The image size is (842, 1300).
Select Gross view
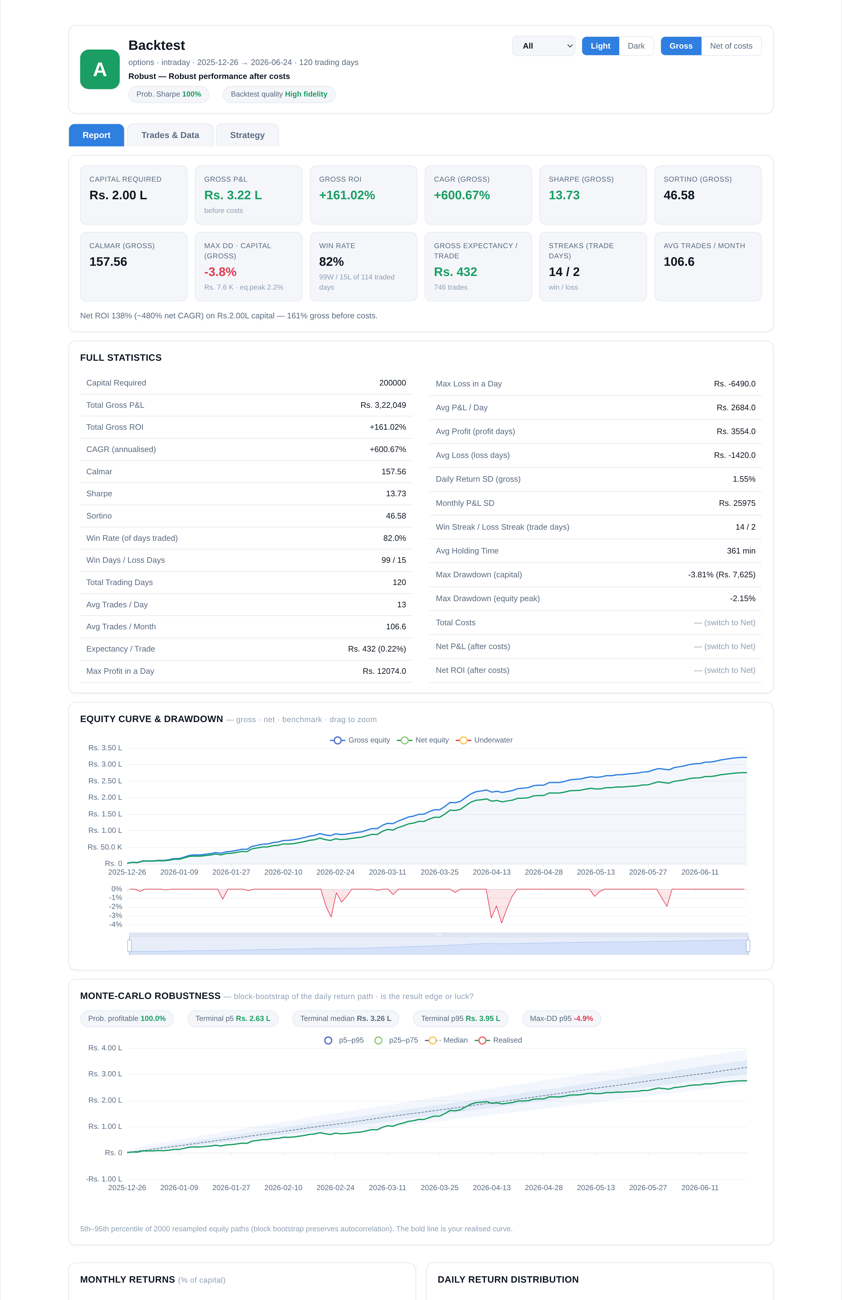click(681, 46)
